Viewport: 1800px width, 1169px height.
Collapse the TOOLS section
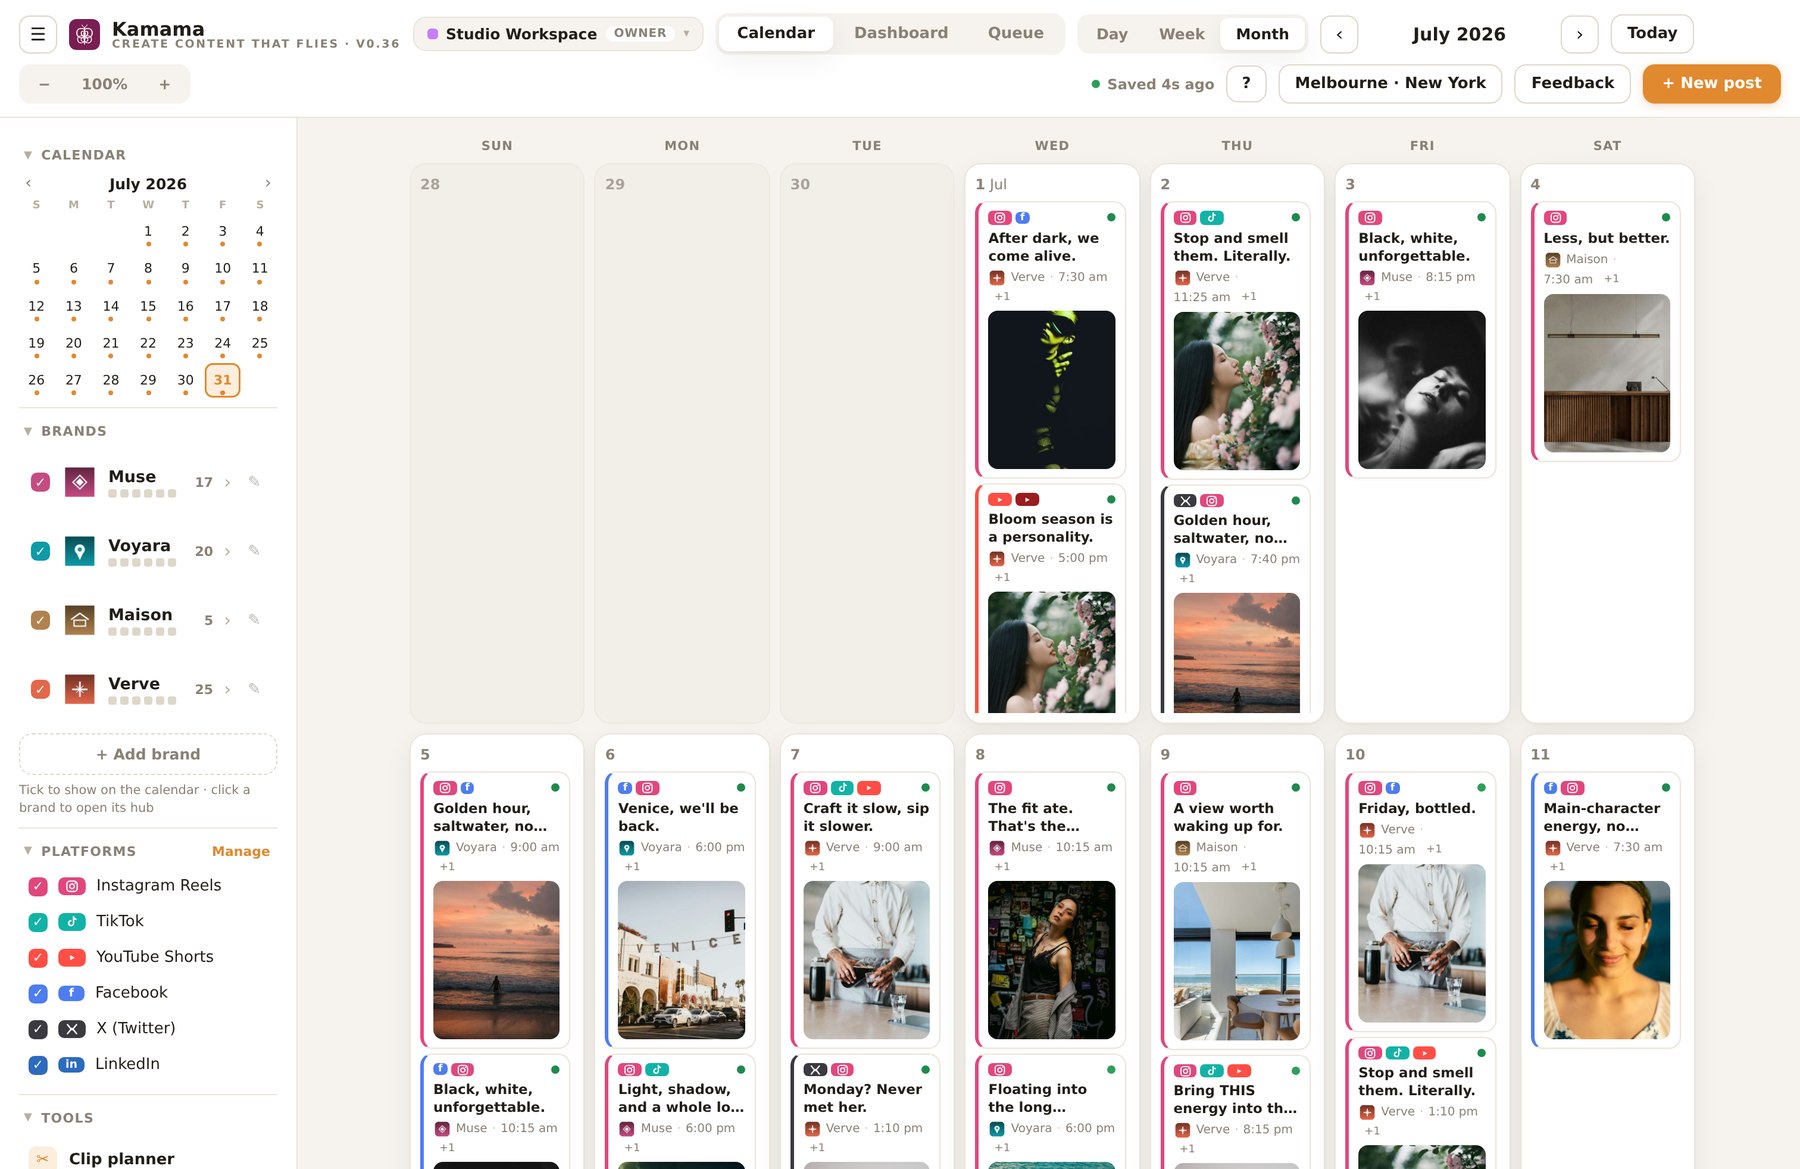[x=28, y=1118]
